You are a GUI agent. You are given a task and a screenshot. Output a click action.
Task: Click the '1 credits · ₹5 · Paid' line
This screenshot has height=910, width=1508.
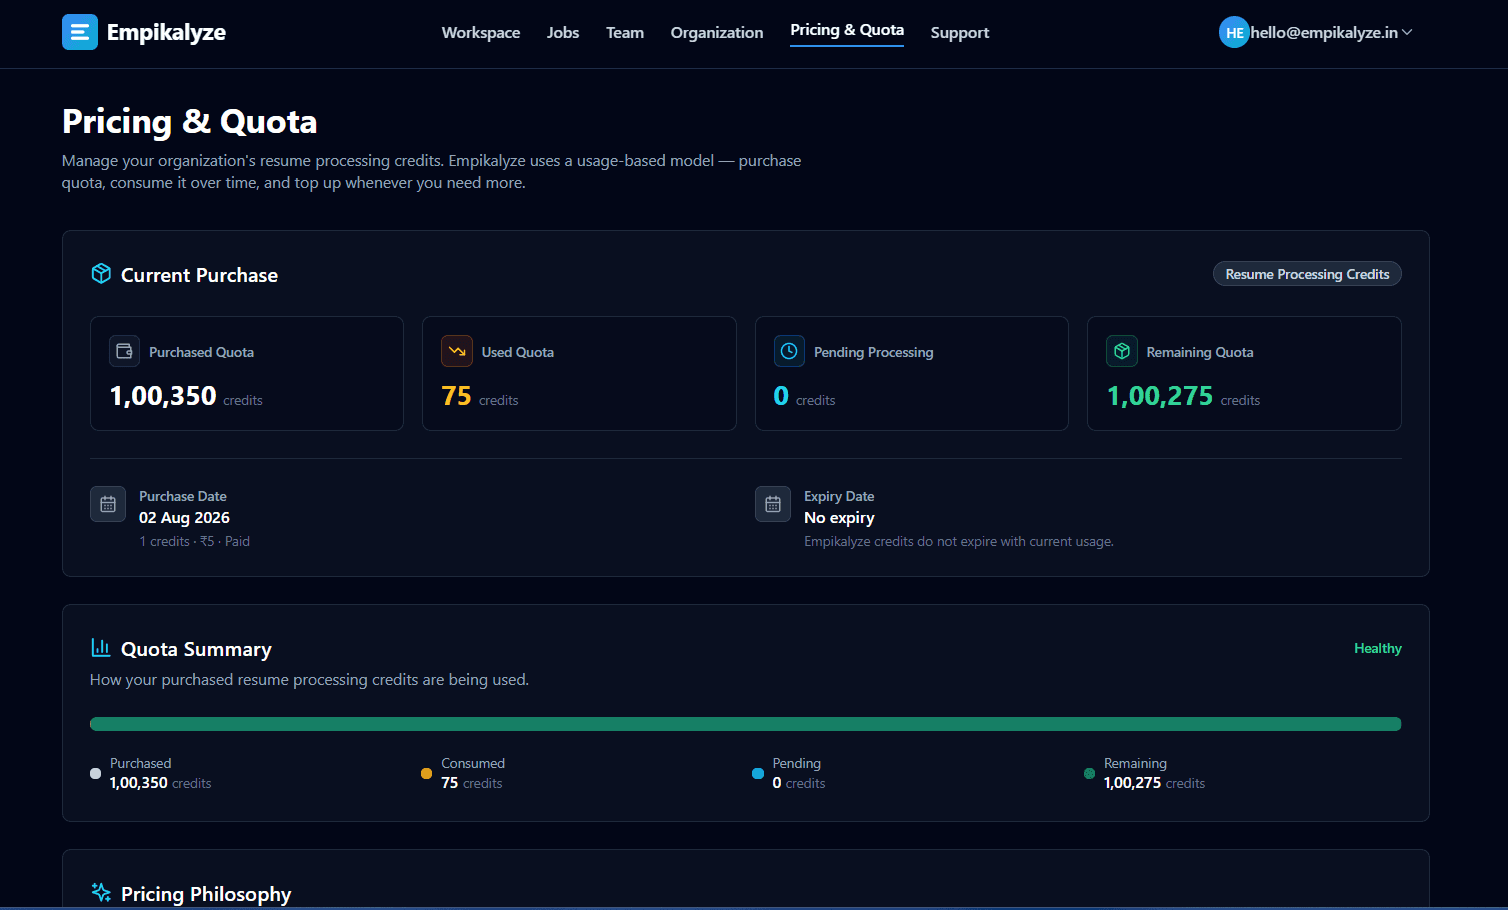click(194, 541)
